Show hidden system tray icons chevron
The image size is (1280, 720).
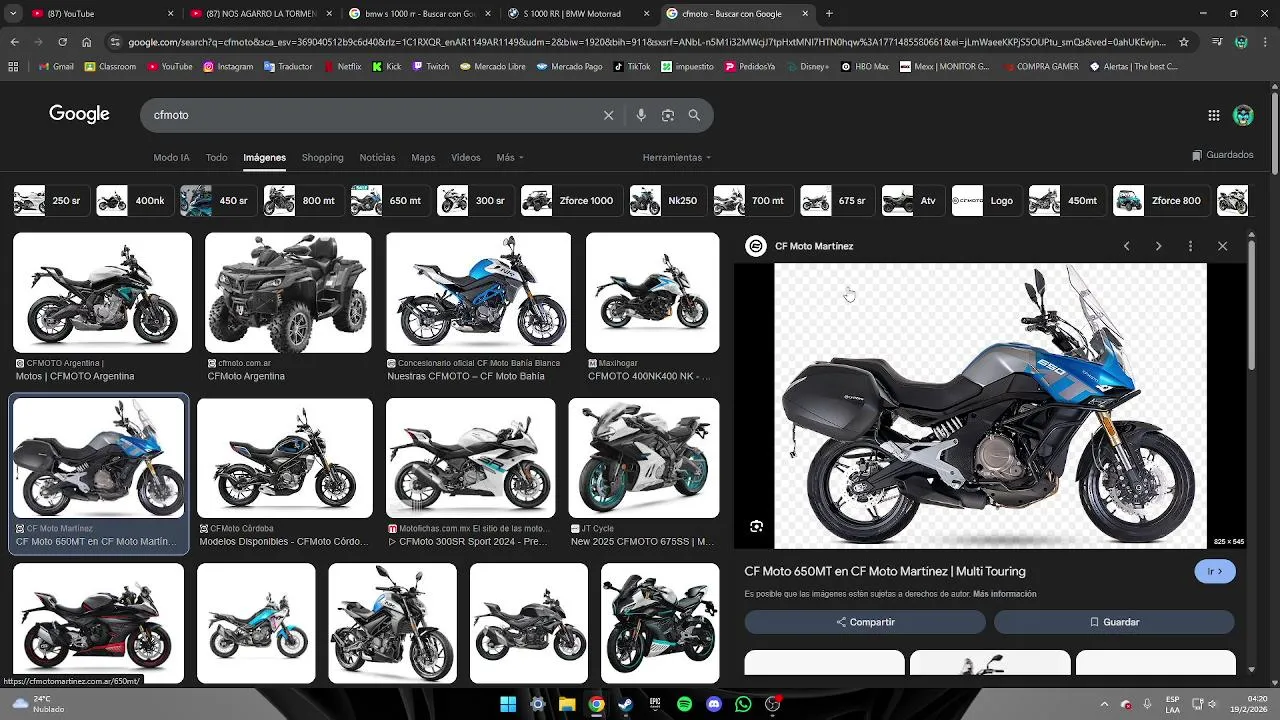[x=1104, y=704]
